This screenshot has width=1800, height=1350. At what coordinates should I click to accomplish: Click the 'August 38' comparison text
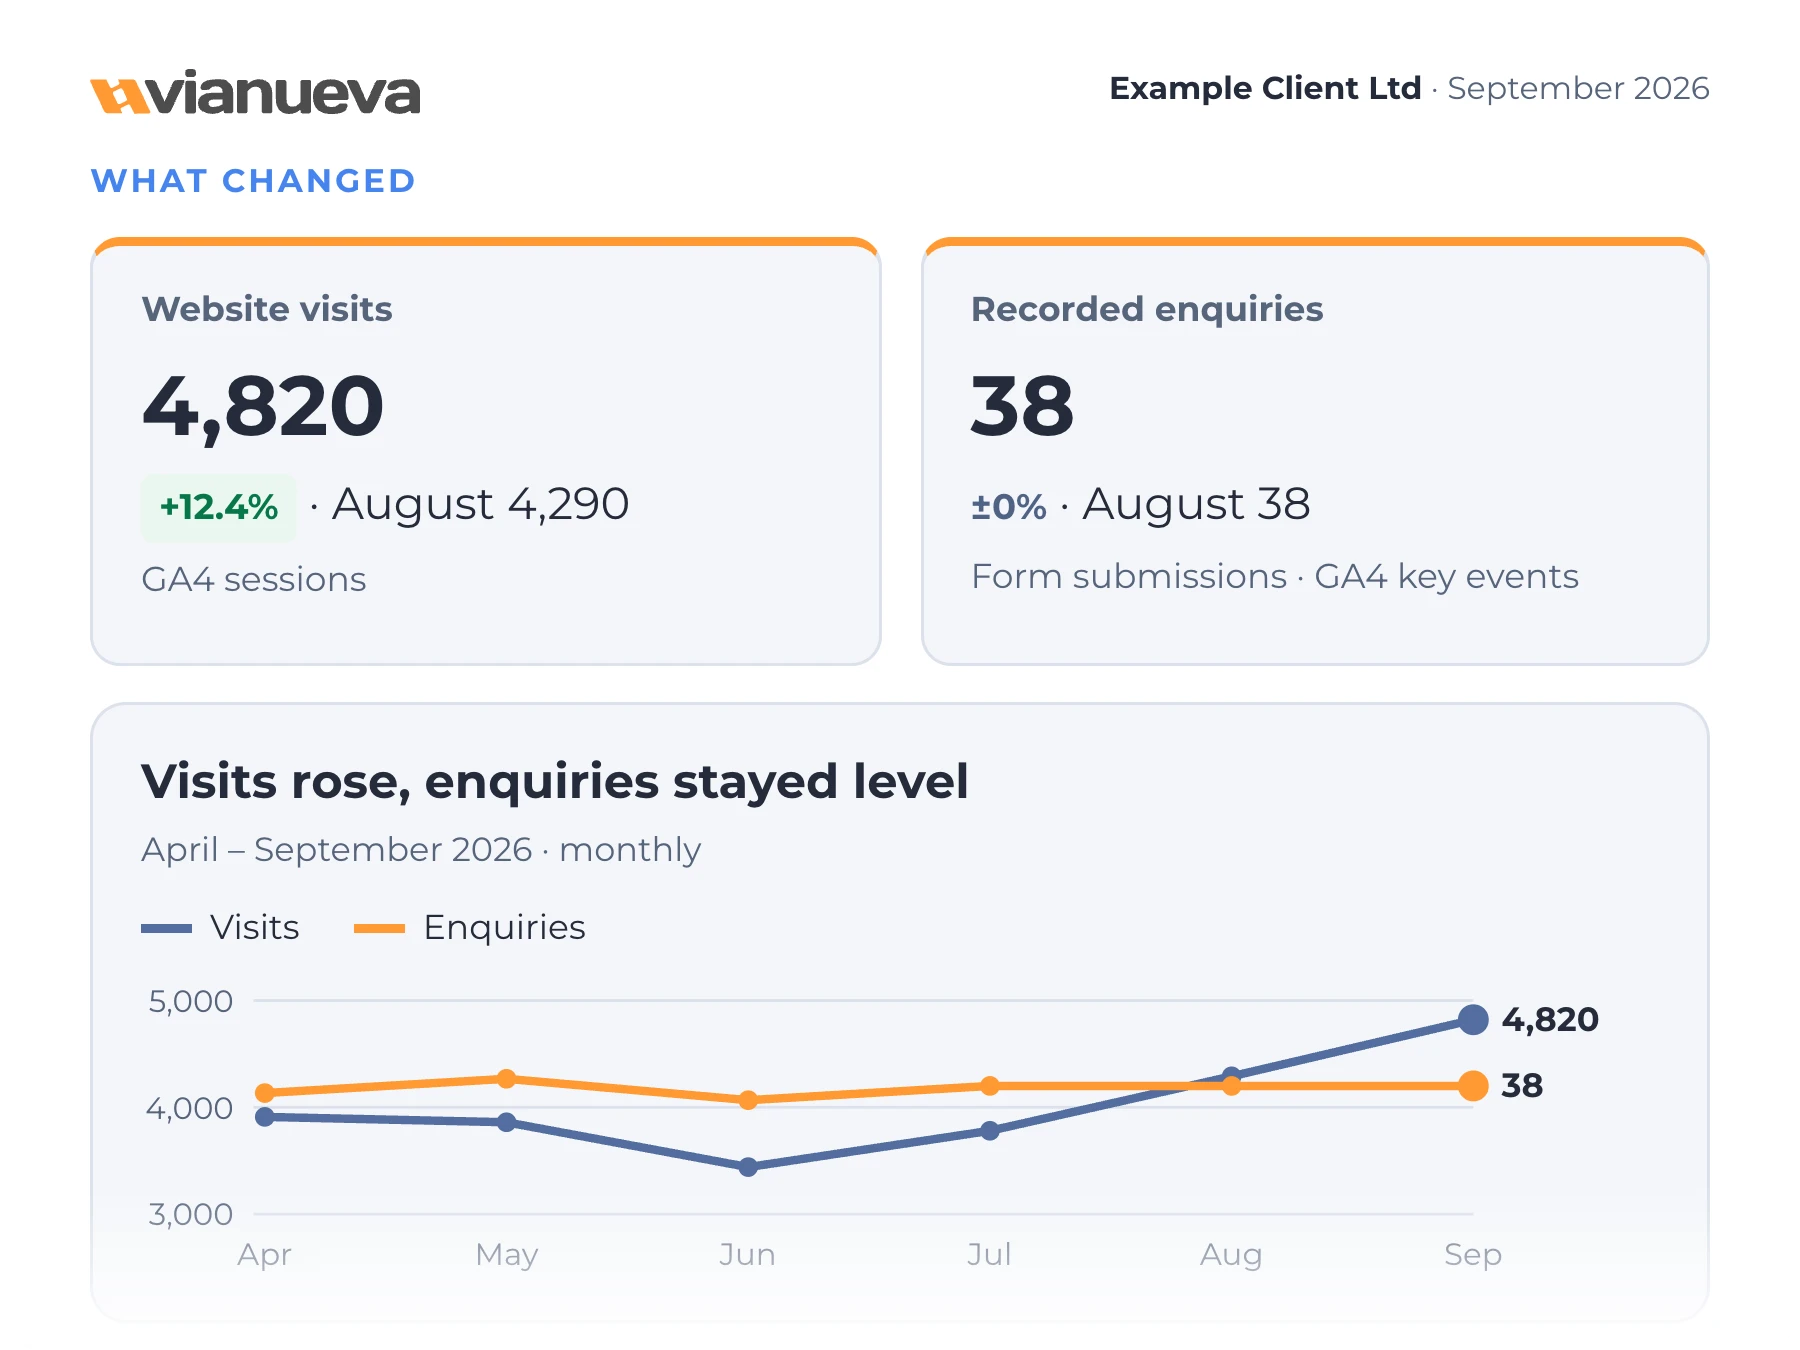point(1196,504)
